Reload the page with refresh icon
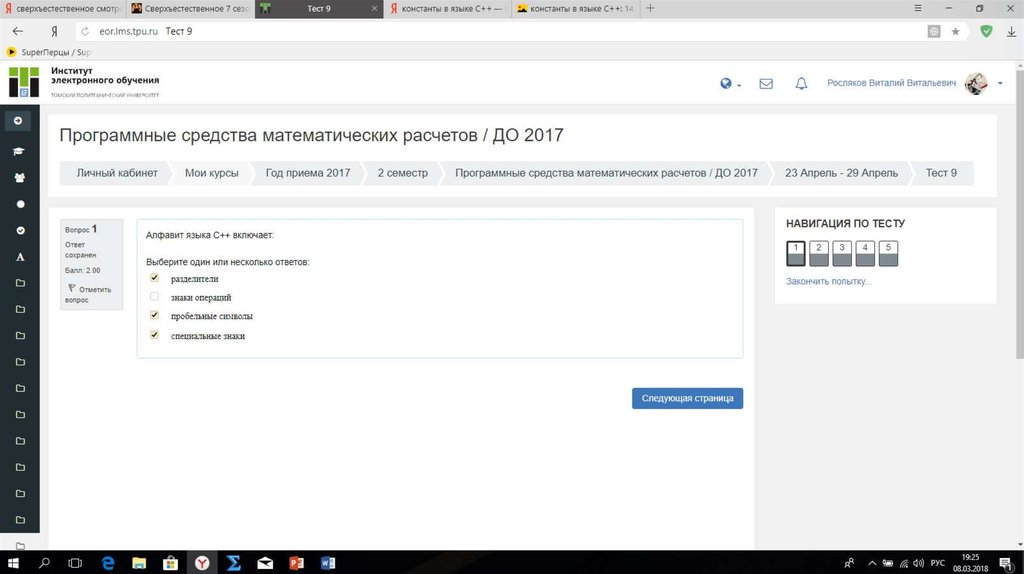1024x574 pixels. pyautogui.click(x=85, y=31)
